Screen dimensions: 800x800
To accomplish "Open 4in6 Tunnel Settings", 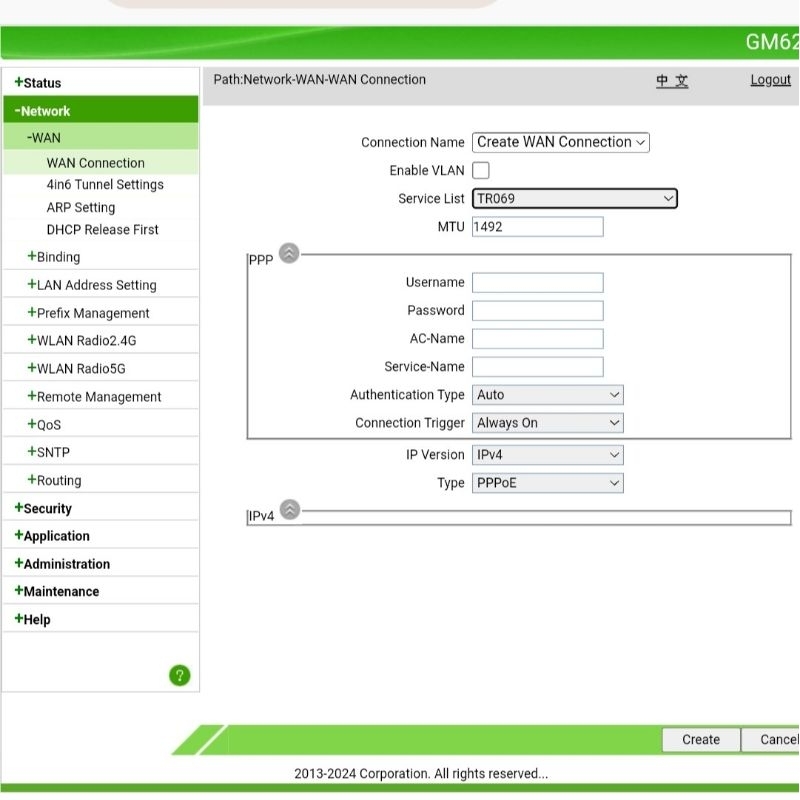I will tap(105, 185).
